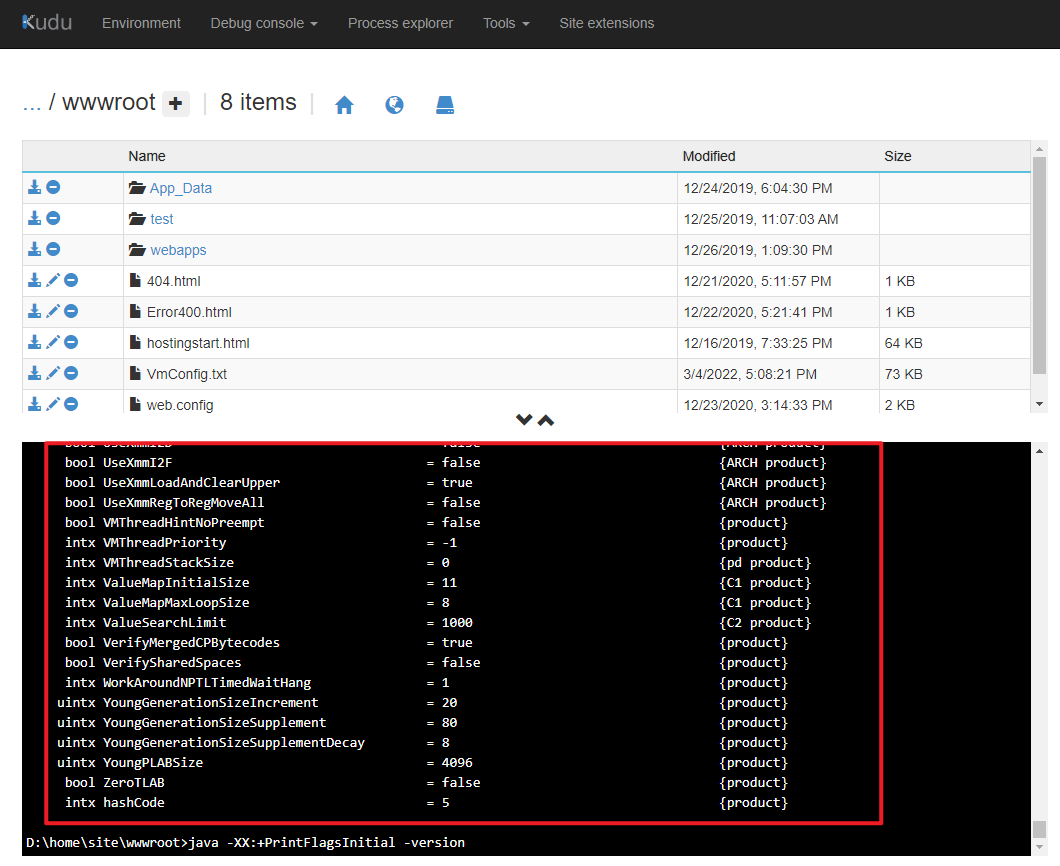Click the system drive icon
Image resolution: width=1060 pixels, height=866 pixels.
point(445,105)
